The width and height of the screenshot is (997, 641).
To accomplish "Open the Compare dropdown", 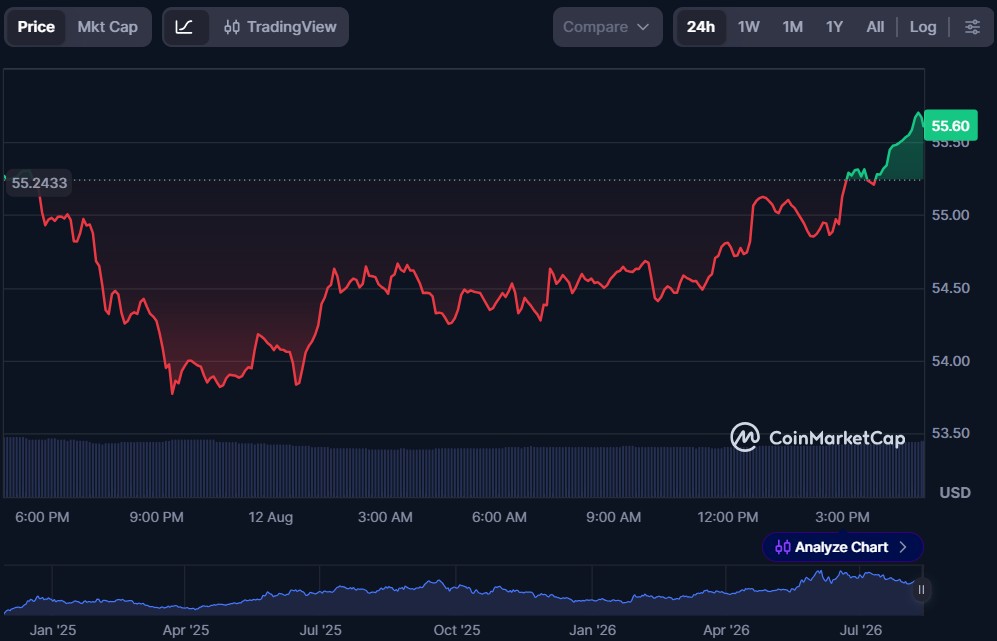I will tap(607, 27).
